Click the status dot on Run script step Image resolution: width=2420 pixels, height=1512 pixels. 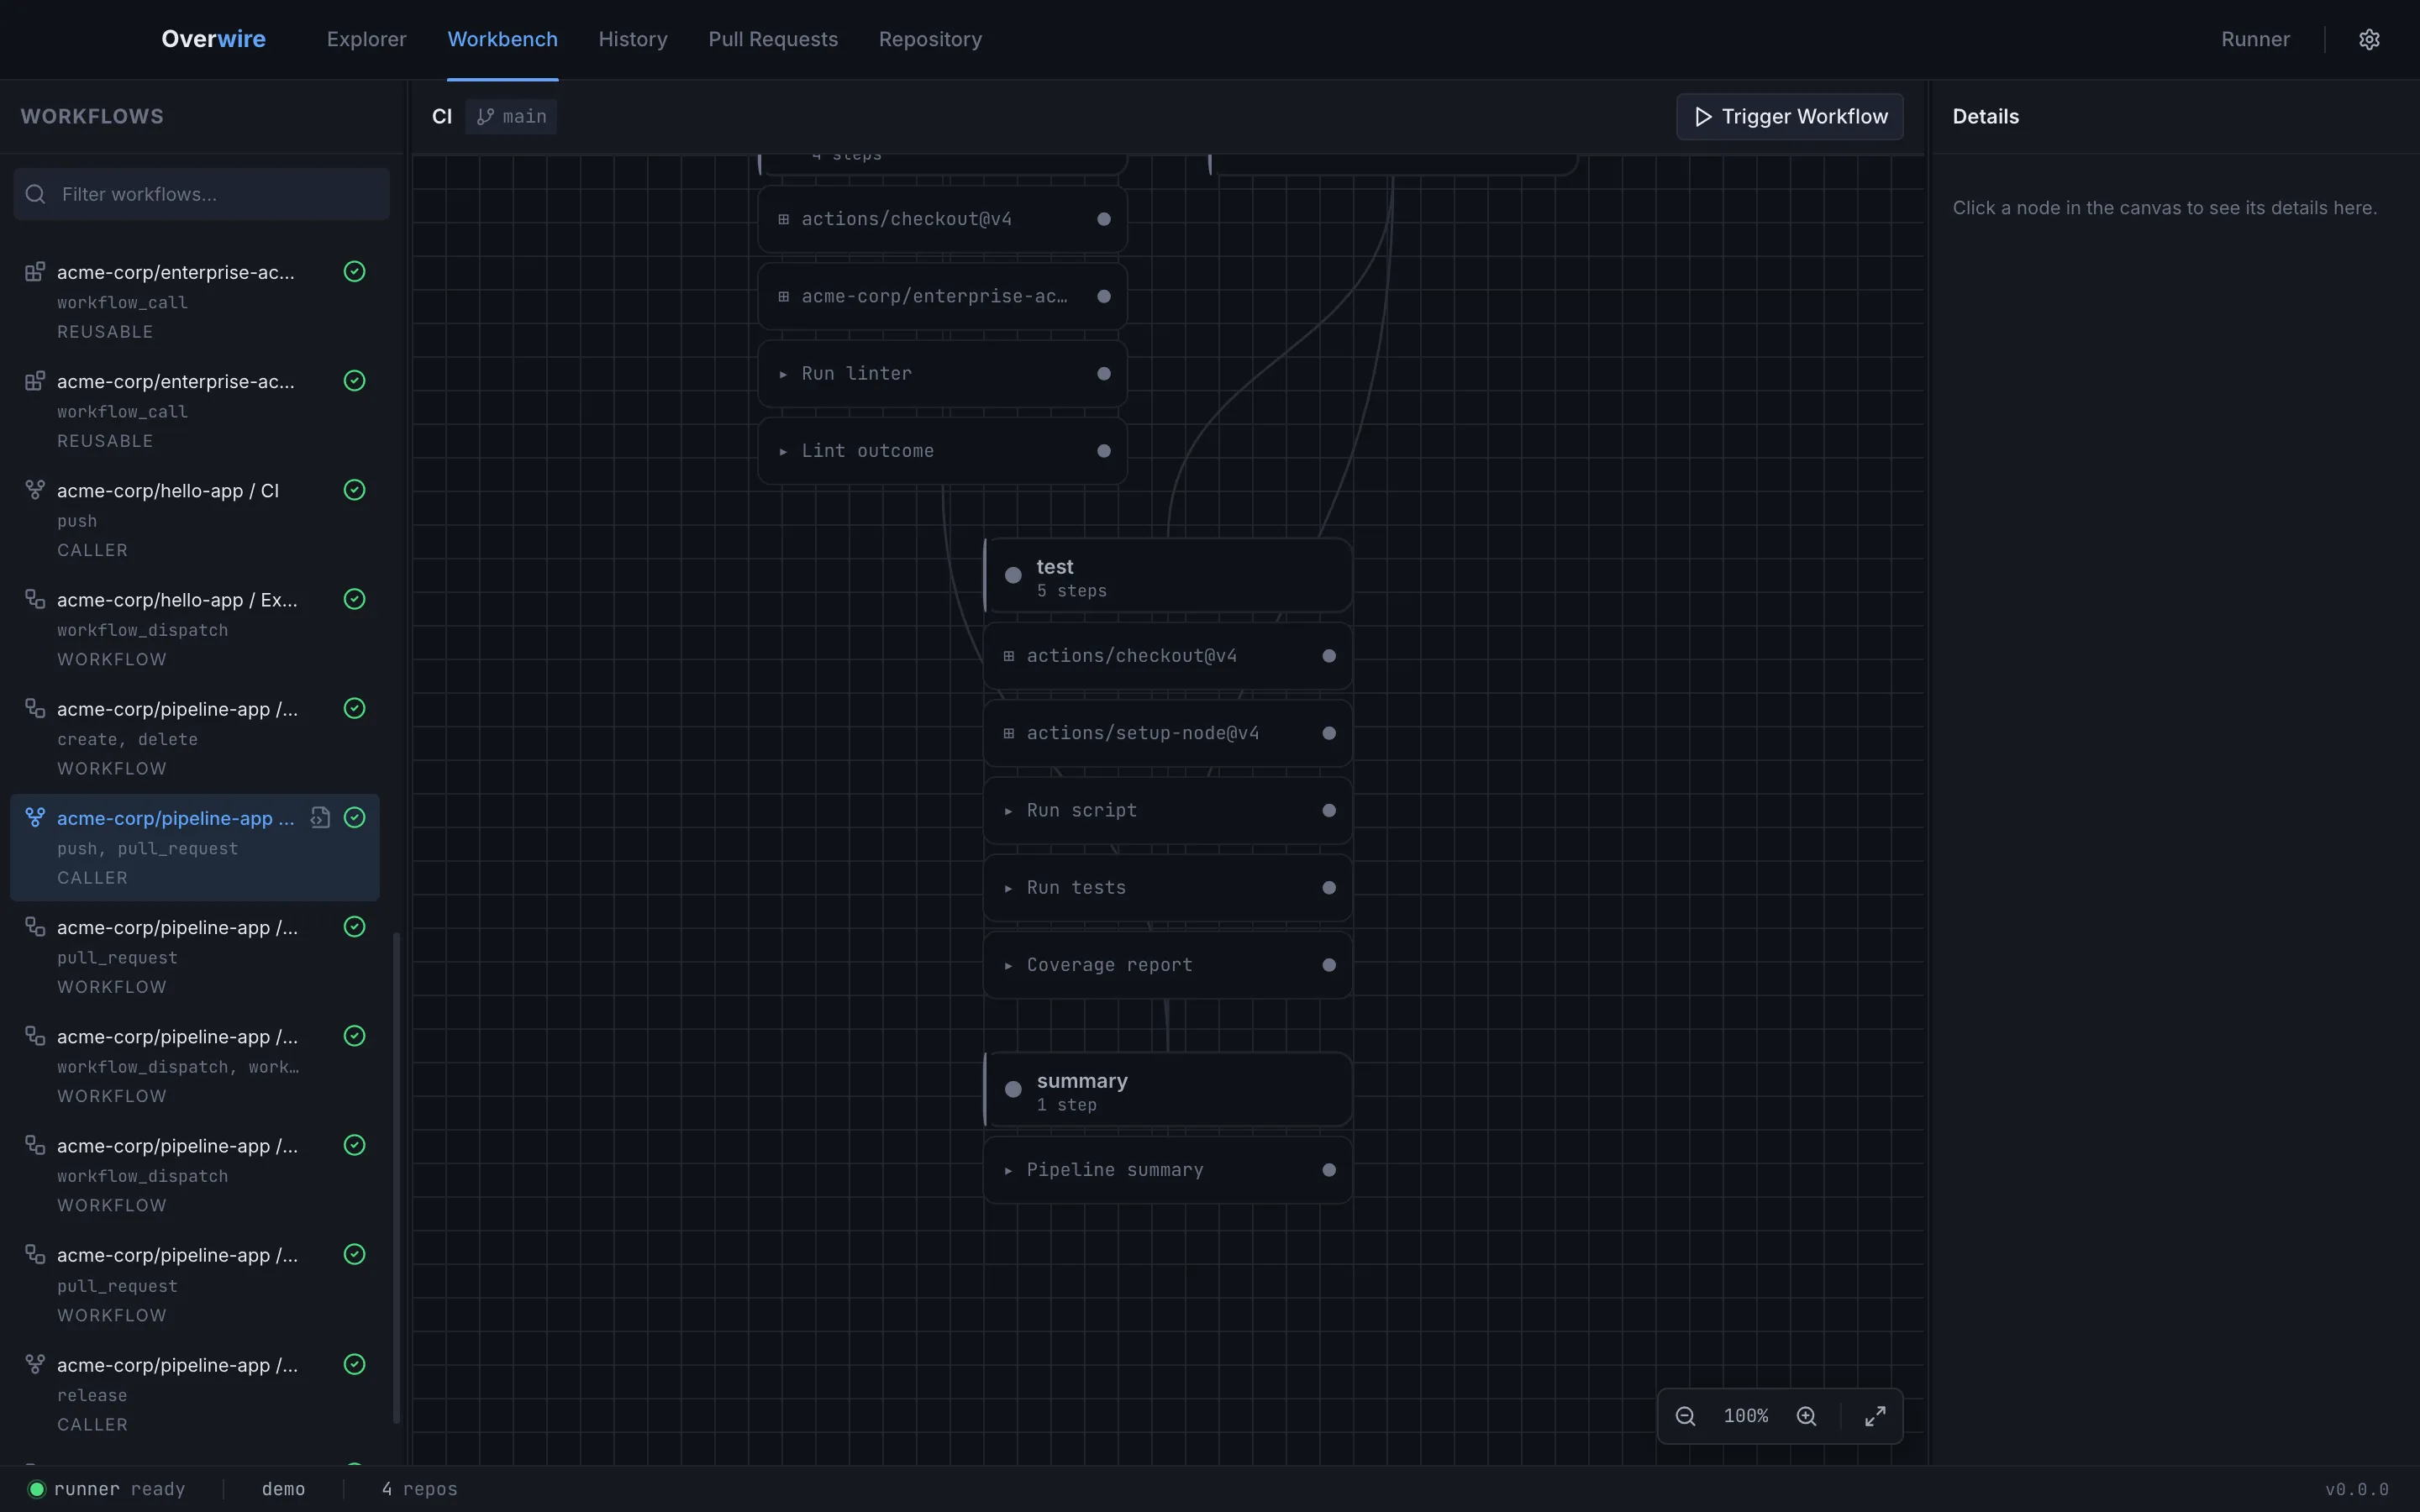click(x=1329, y=811)
